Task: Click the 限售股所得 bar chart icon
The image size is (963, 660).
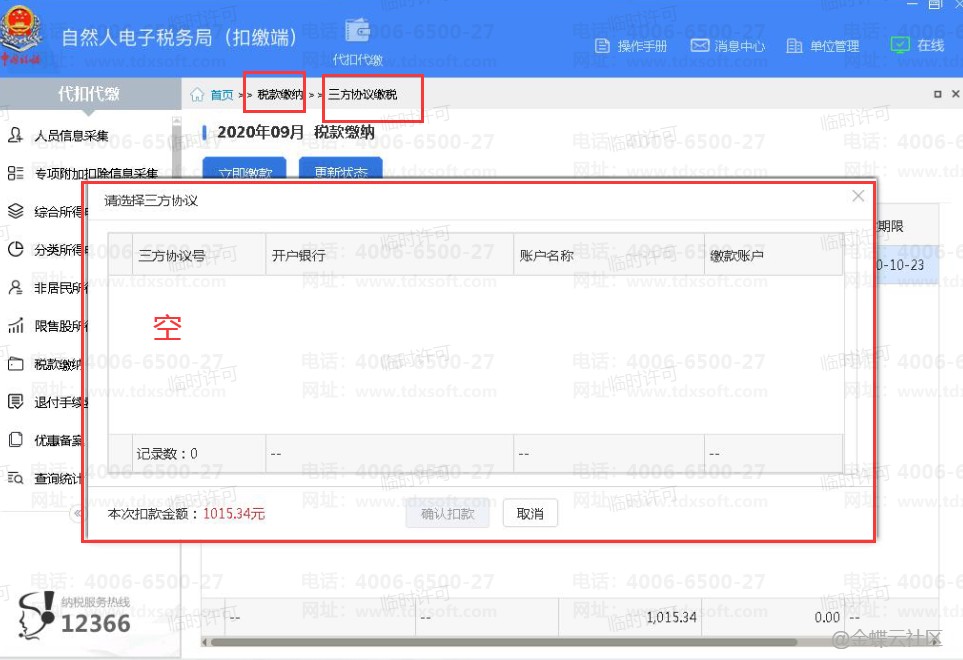Action: [15, 325]
